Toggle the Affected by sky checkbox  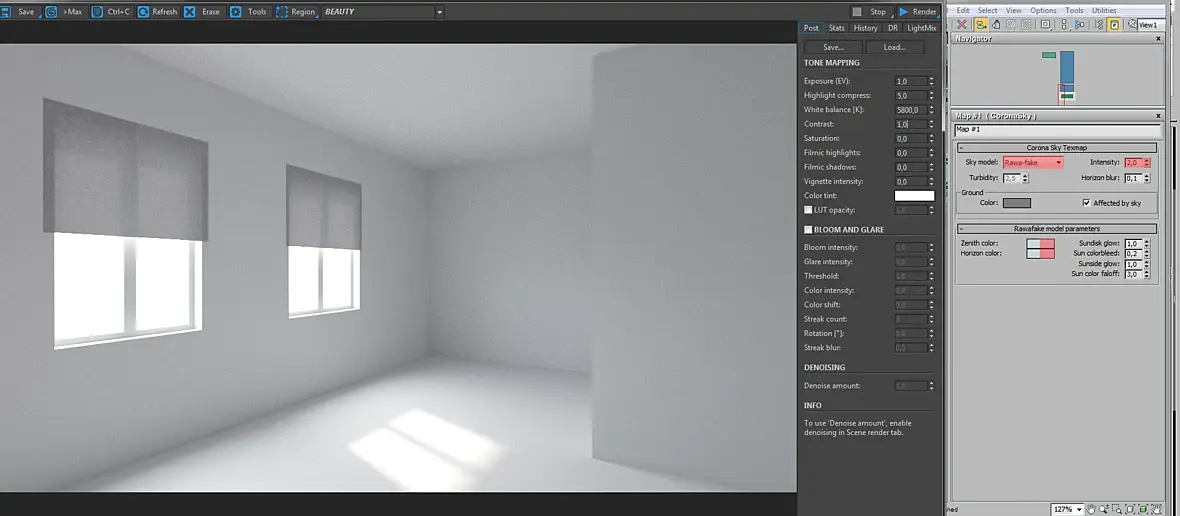pyautogui.click(x=1086, y=203)
